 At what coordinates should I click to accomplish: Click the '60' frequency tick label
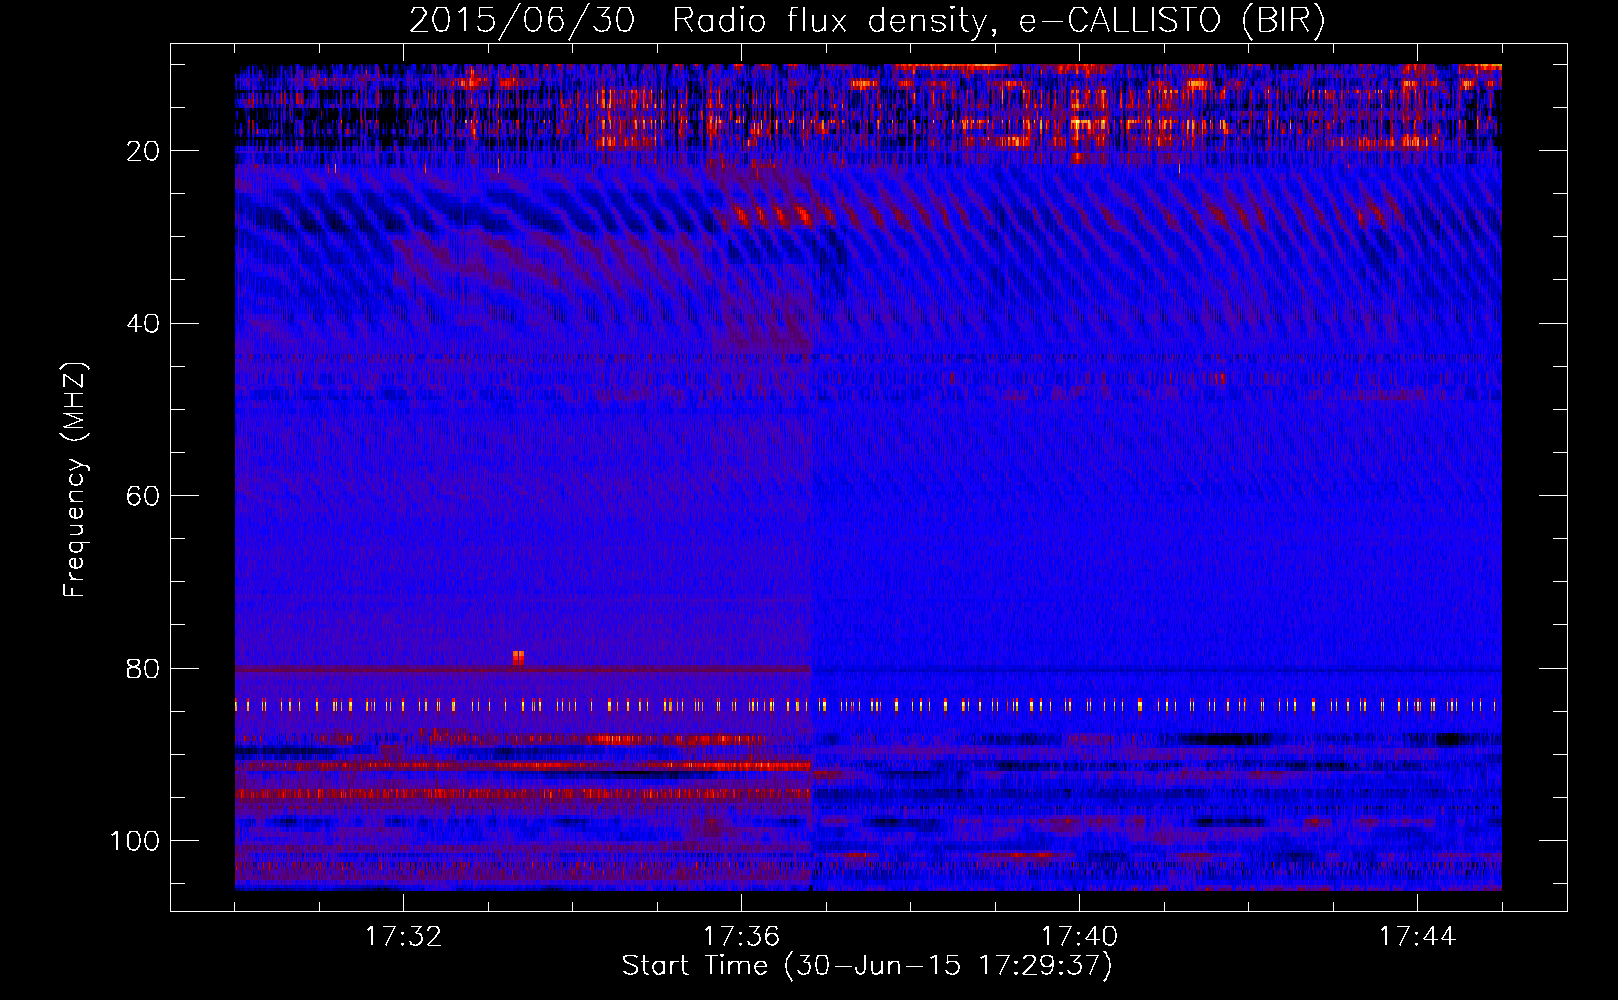click(144, 496)
